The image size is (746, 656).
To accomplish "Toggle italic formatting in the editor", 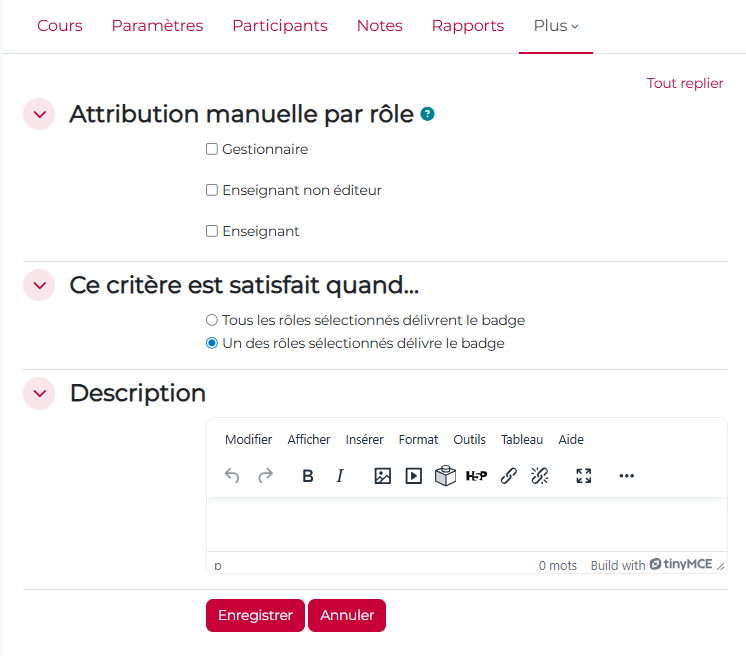I will tap(339, 476).
